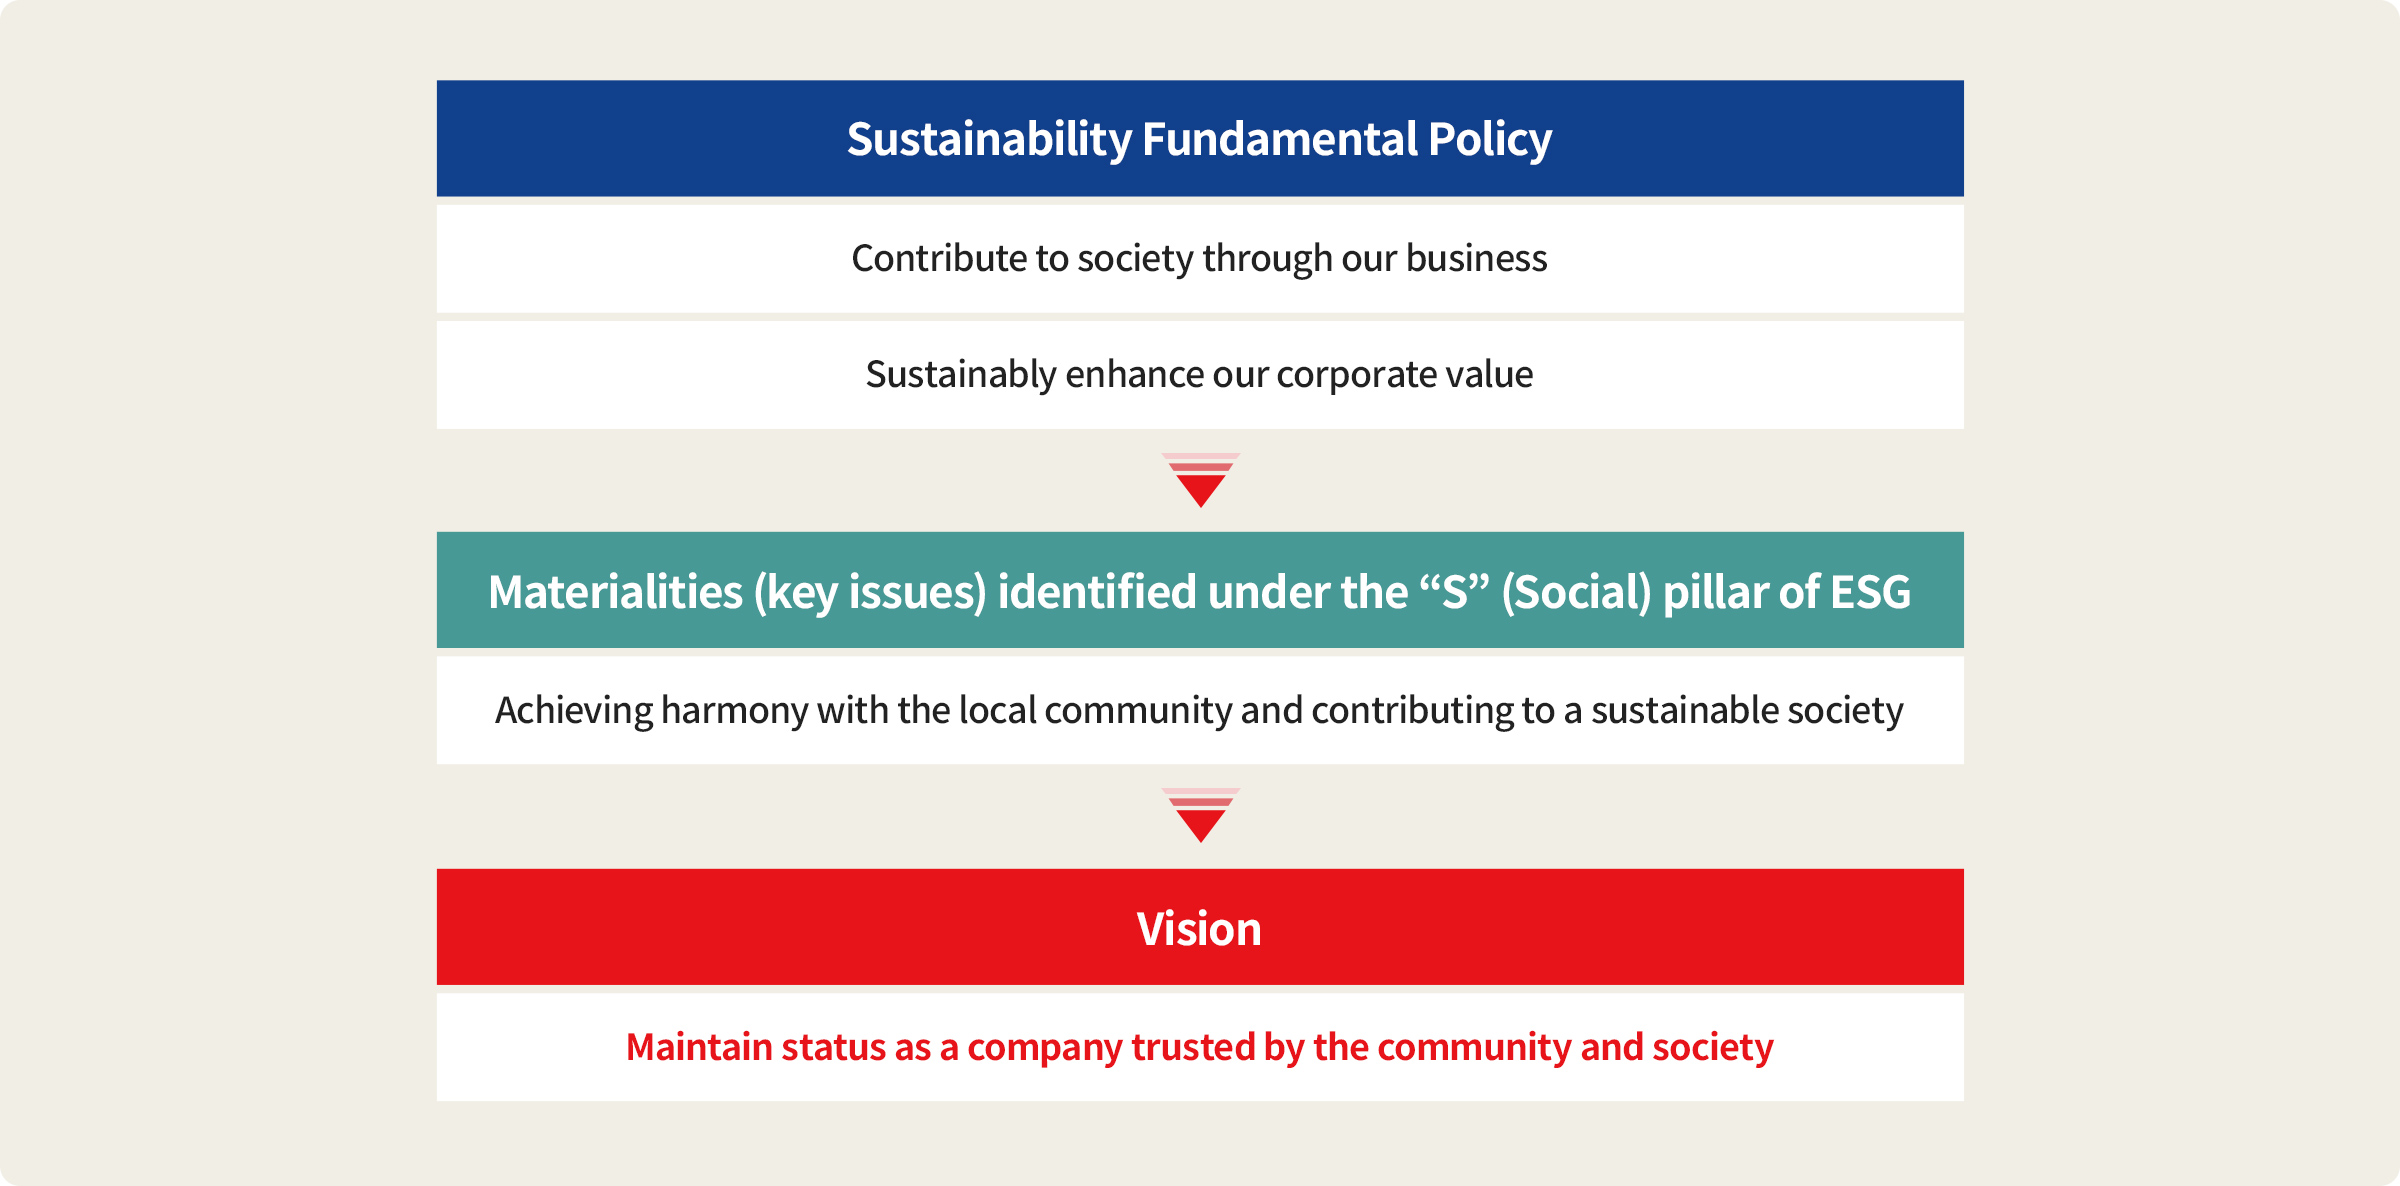Select the "Achieving harmony with the local community" box

[1199, 711]
